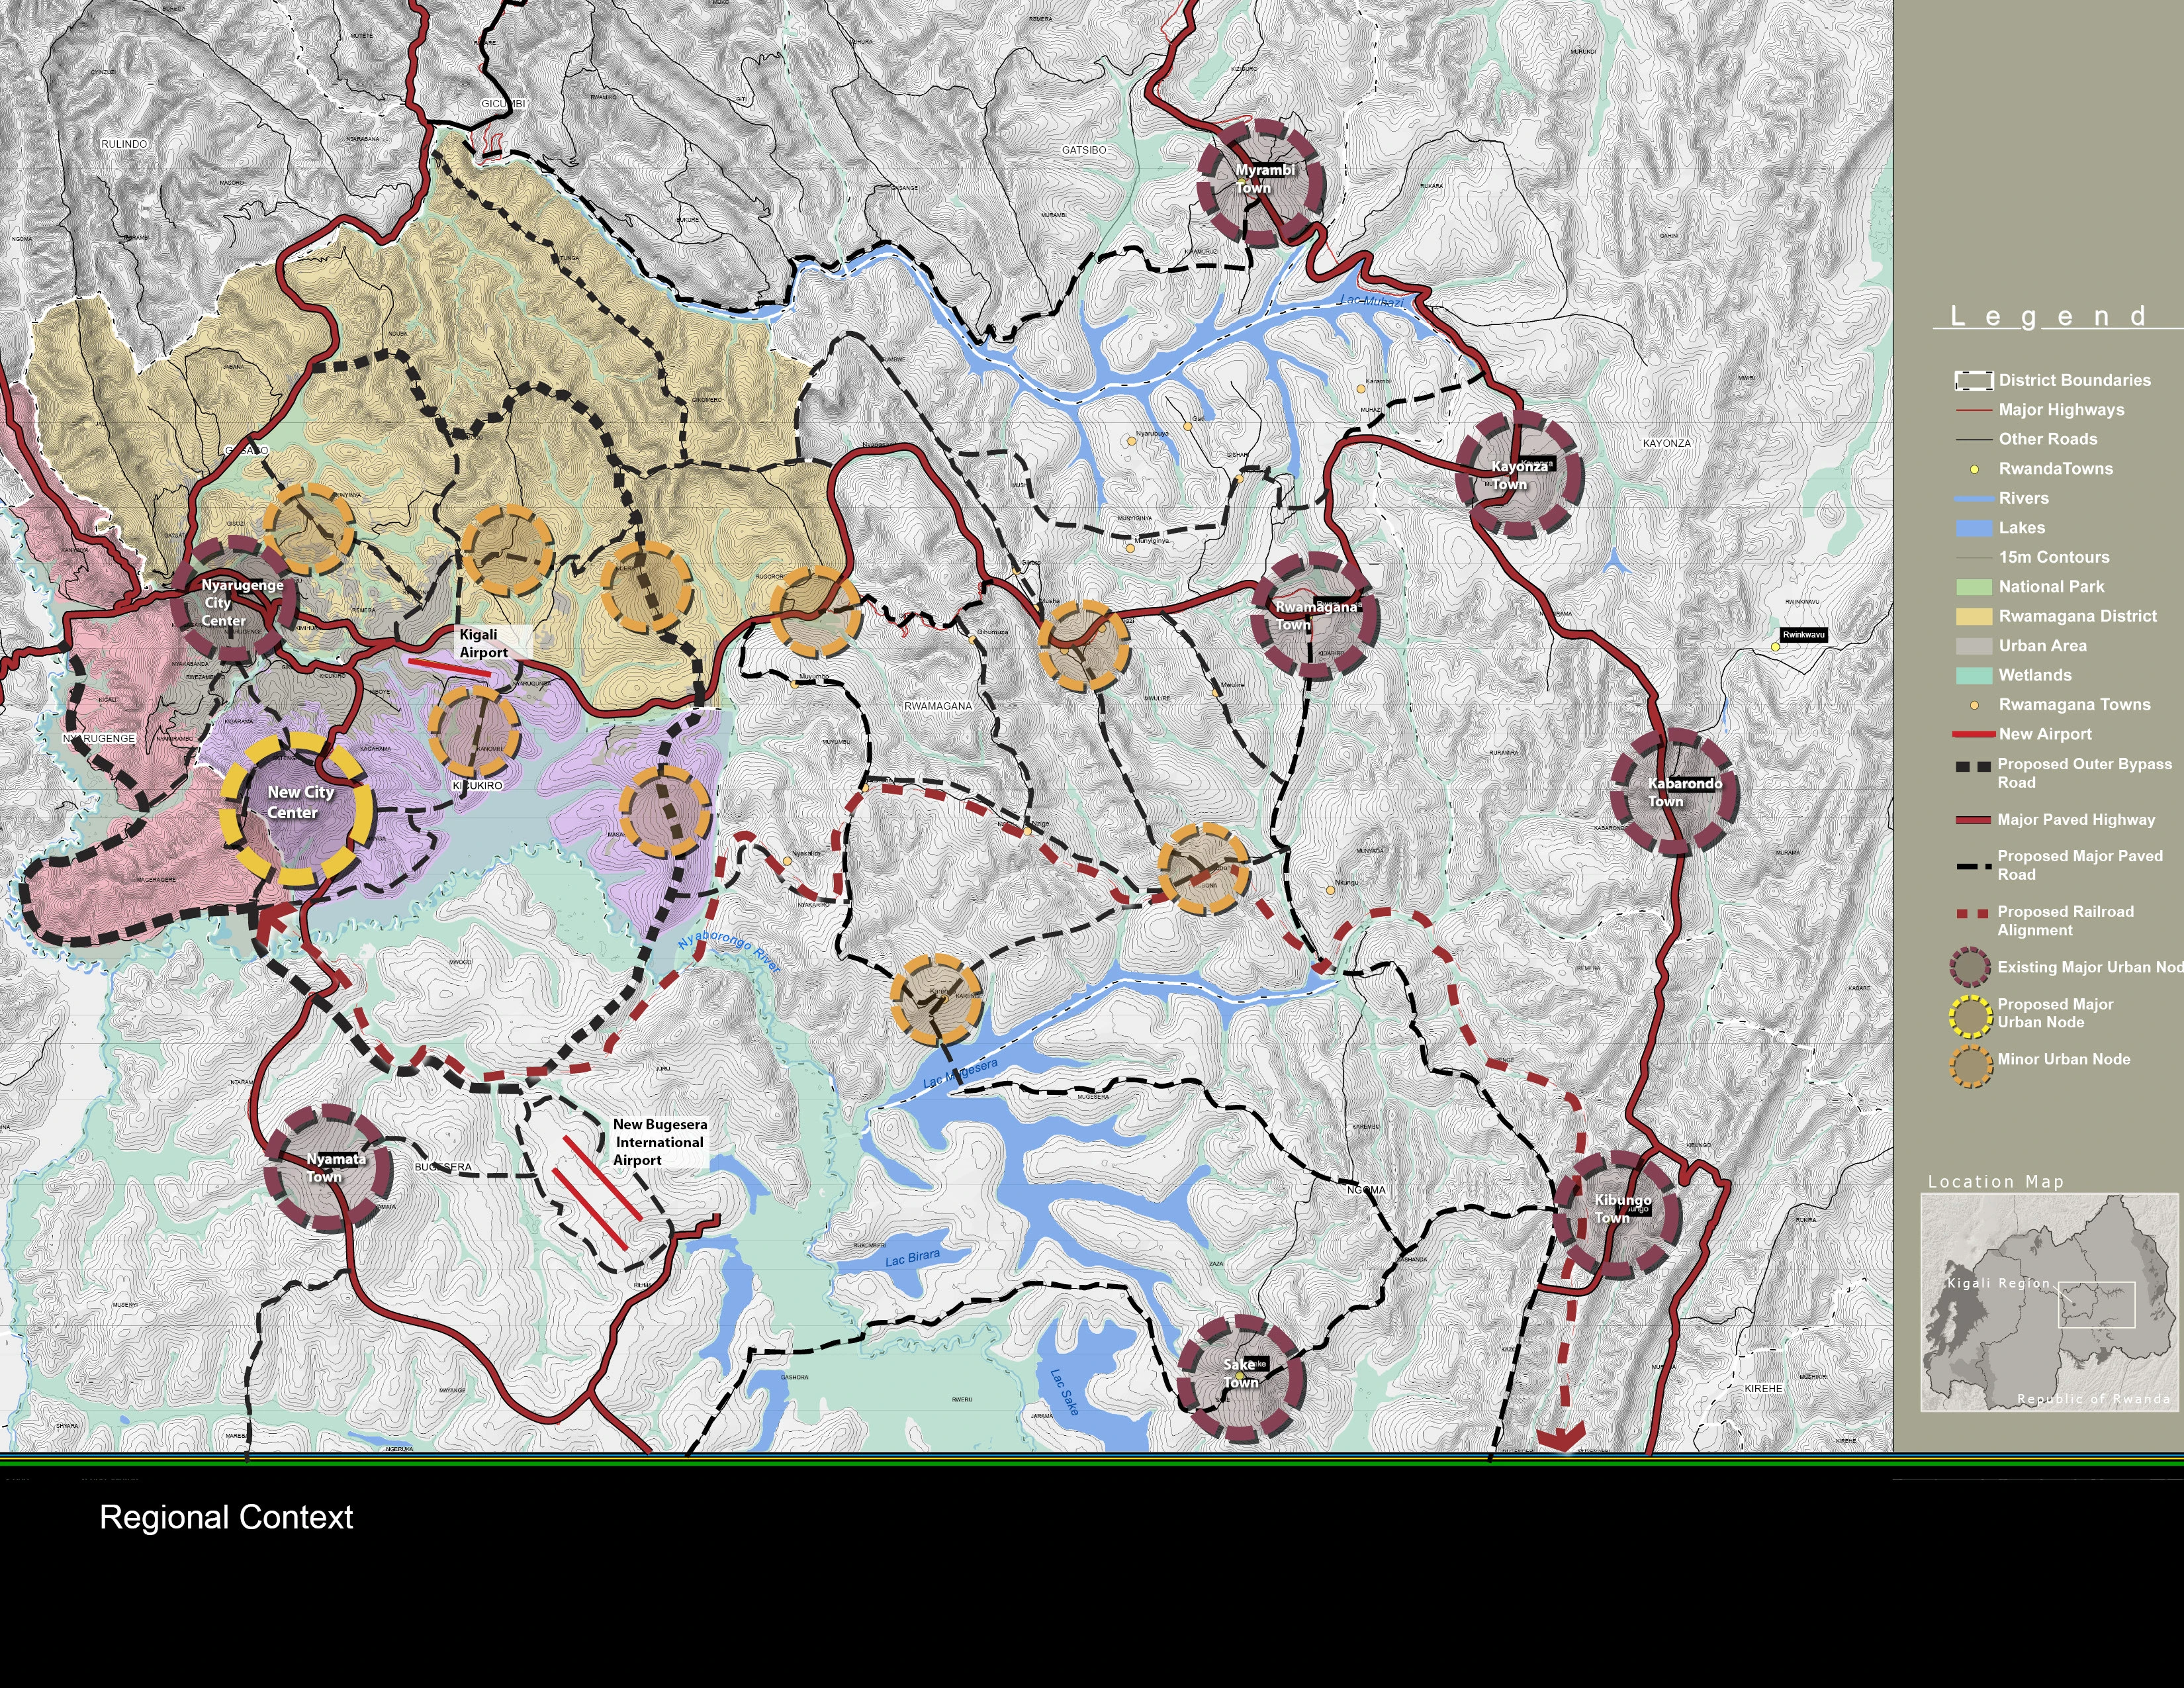Click the Kibungo Town node circle
Image resolution: width=2184 pixels, height=1688 pixels.
pos(1617,1215)
